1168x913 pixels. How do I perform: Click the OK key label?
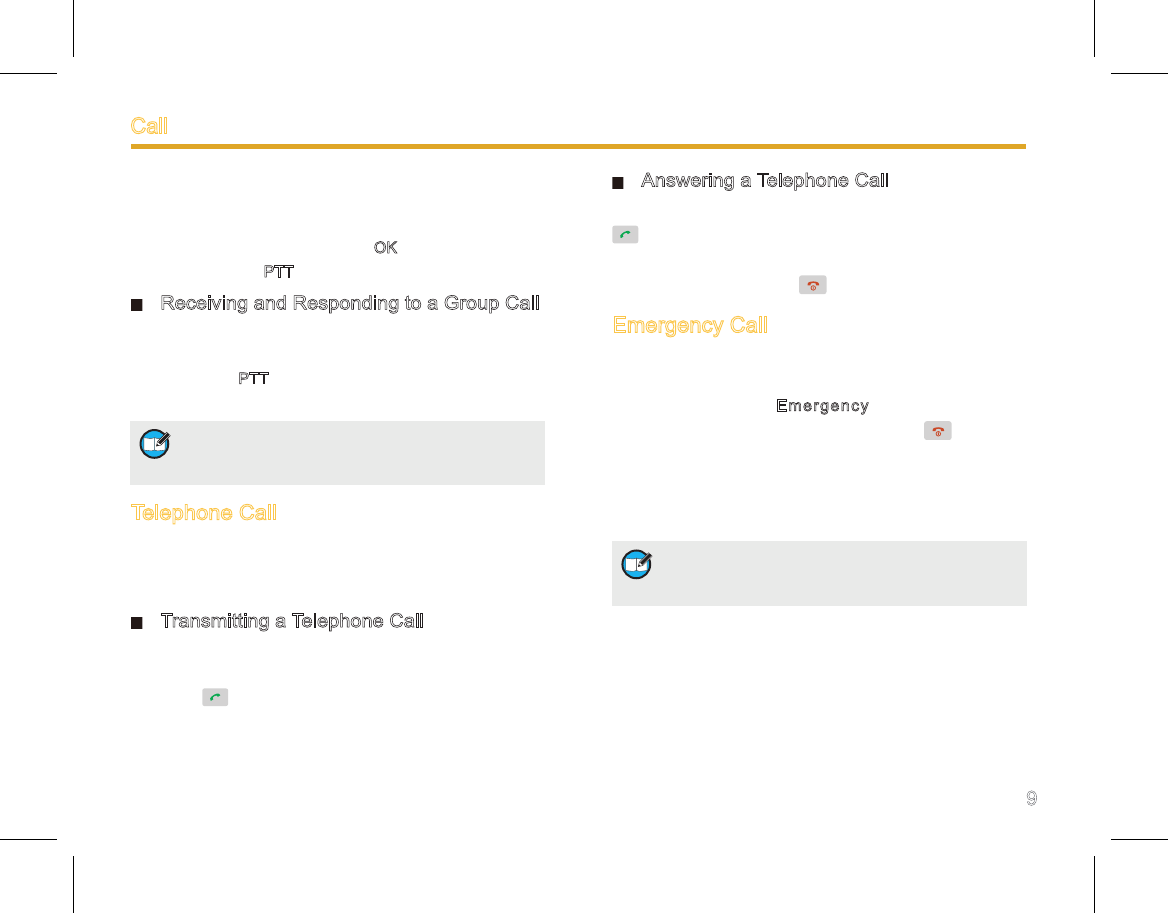tap(385, 247)
